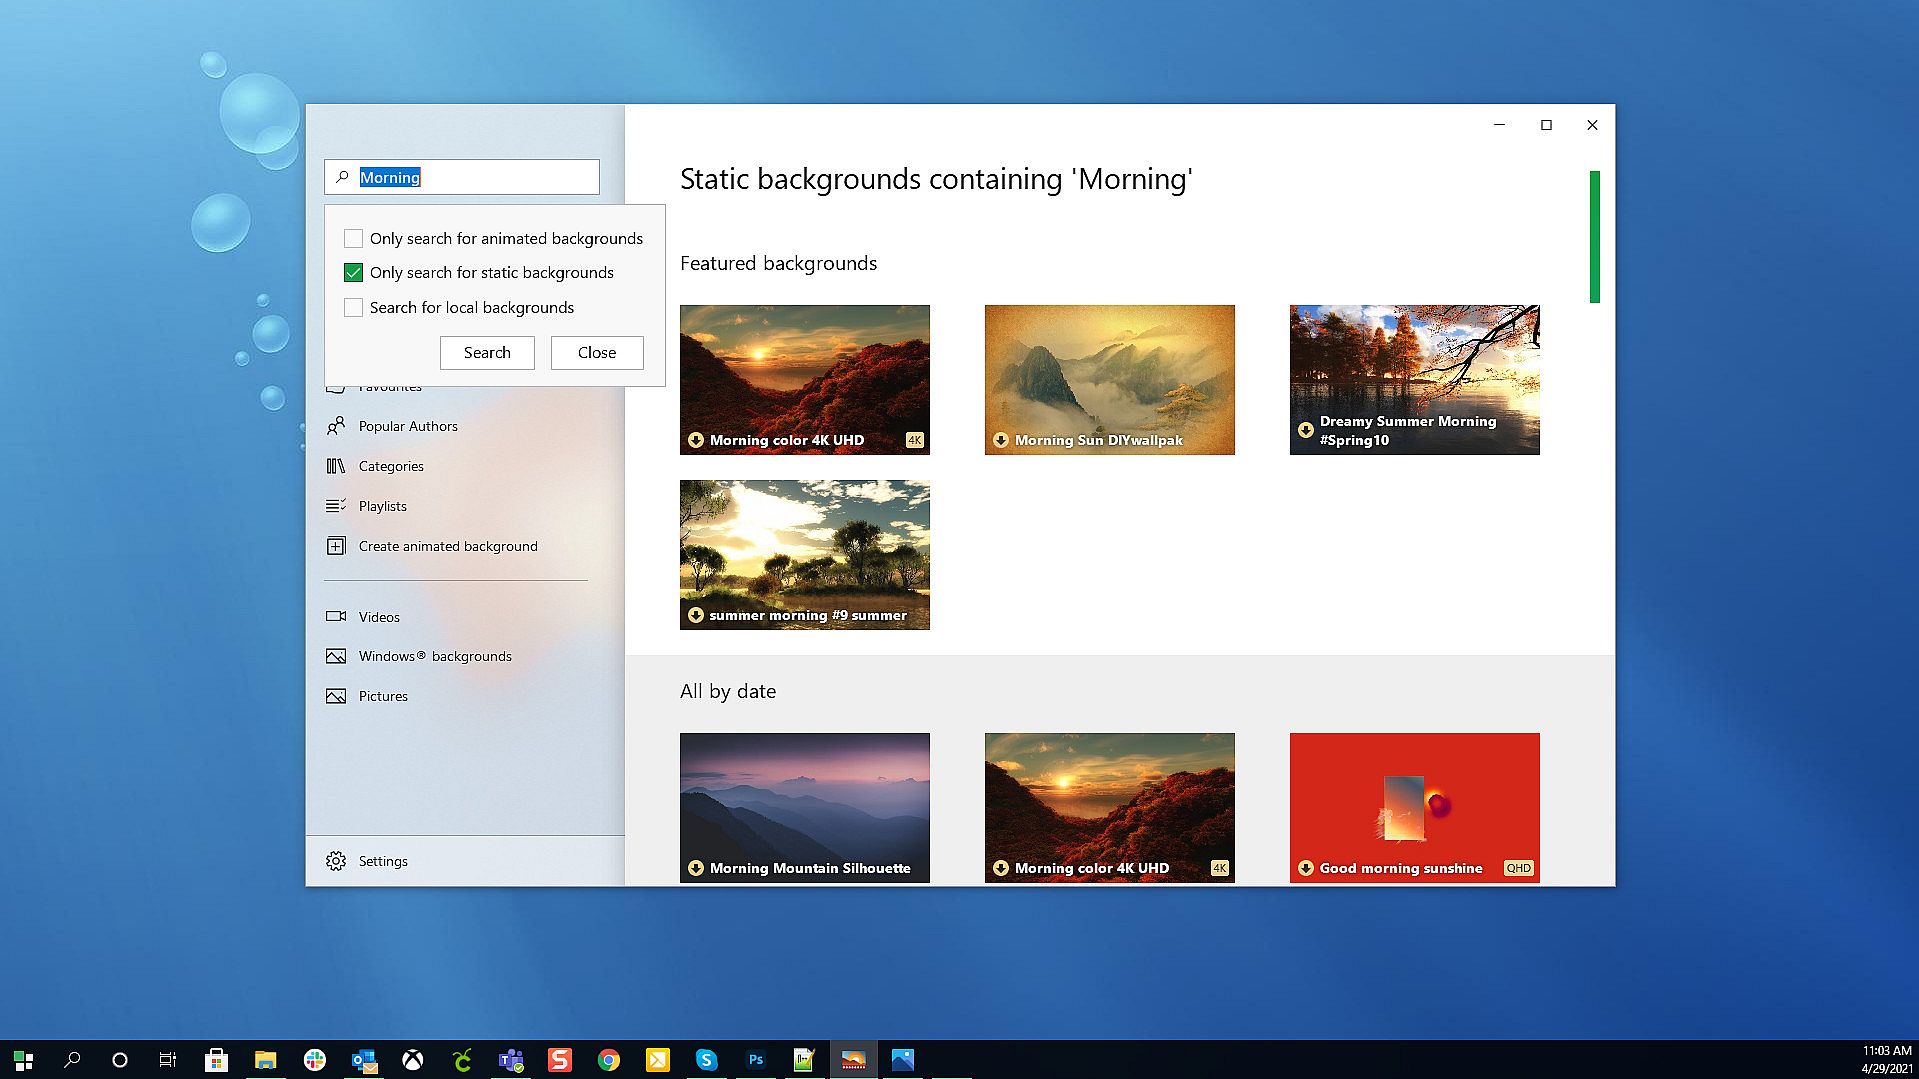The height and width of the screenshot is (1079, 1919).
Task: Open the Categories library icon
Action: (336, 466)
